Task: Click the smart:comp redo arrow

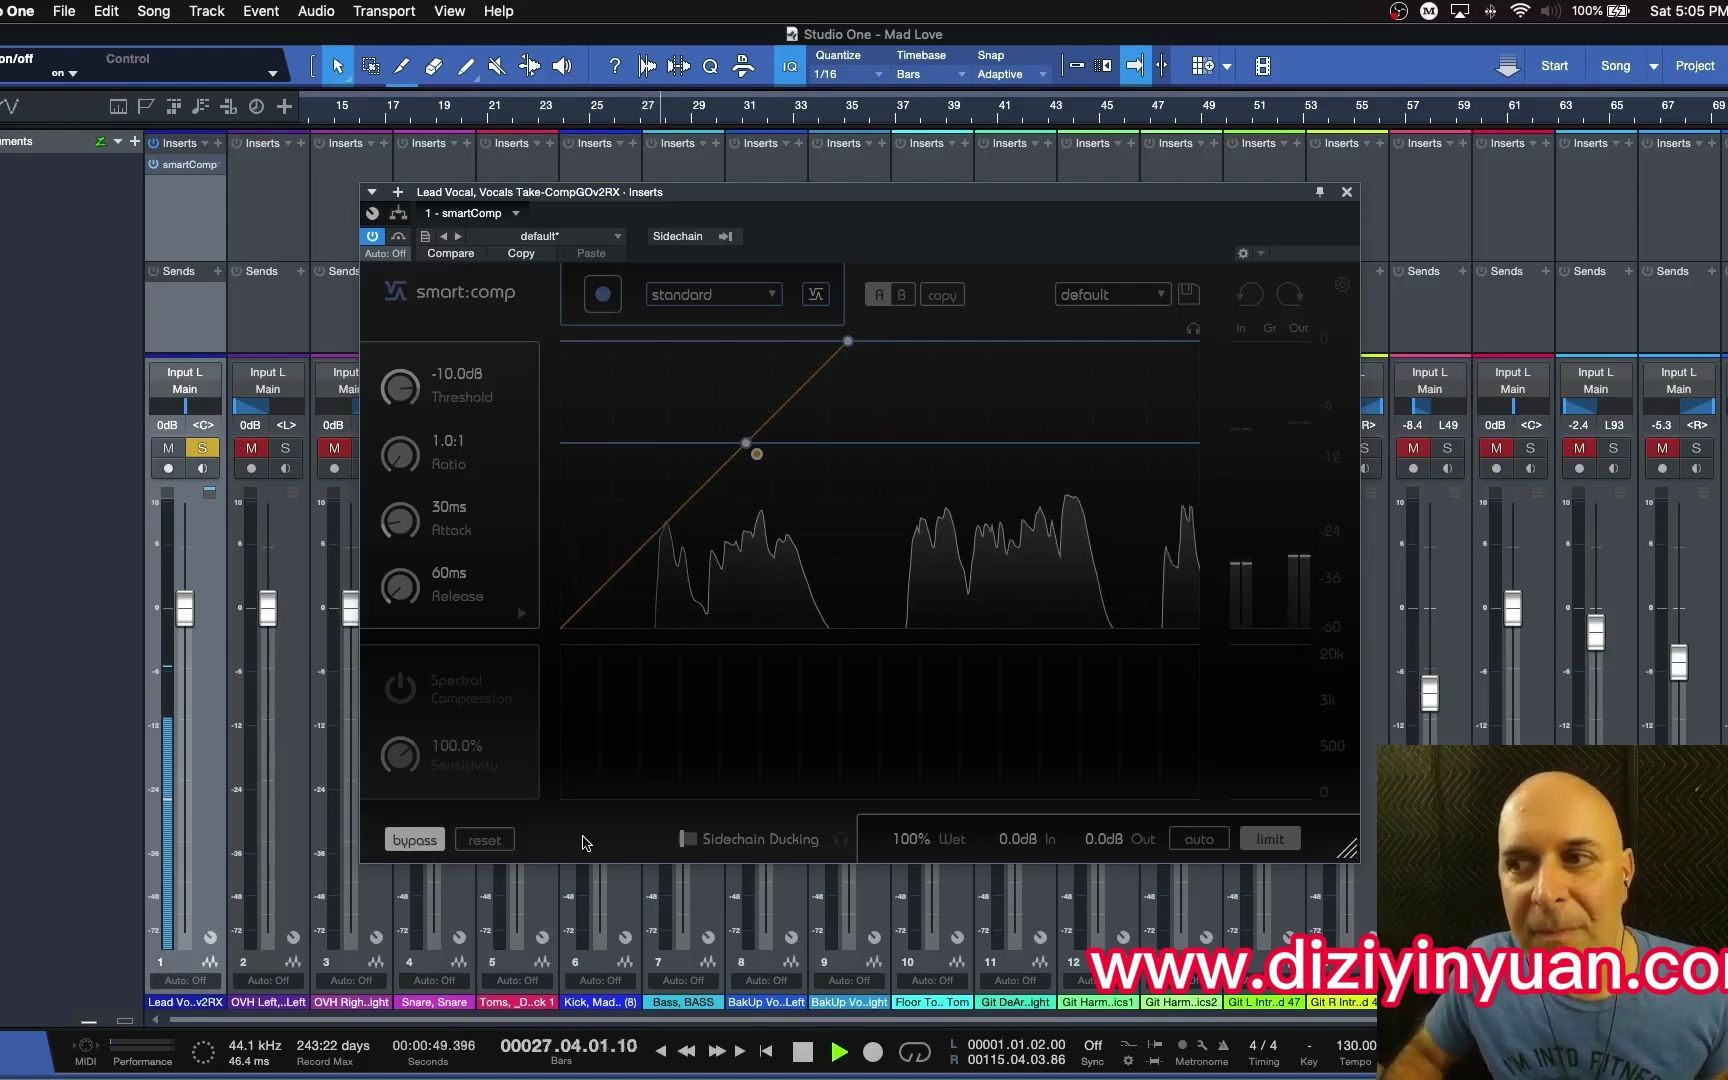Action: pyautogui.click(x=1290, y=294)
